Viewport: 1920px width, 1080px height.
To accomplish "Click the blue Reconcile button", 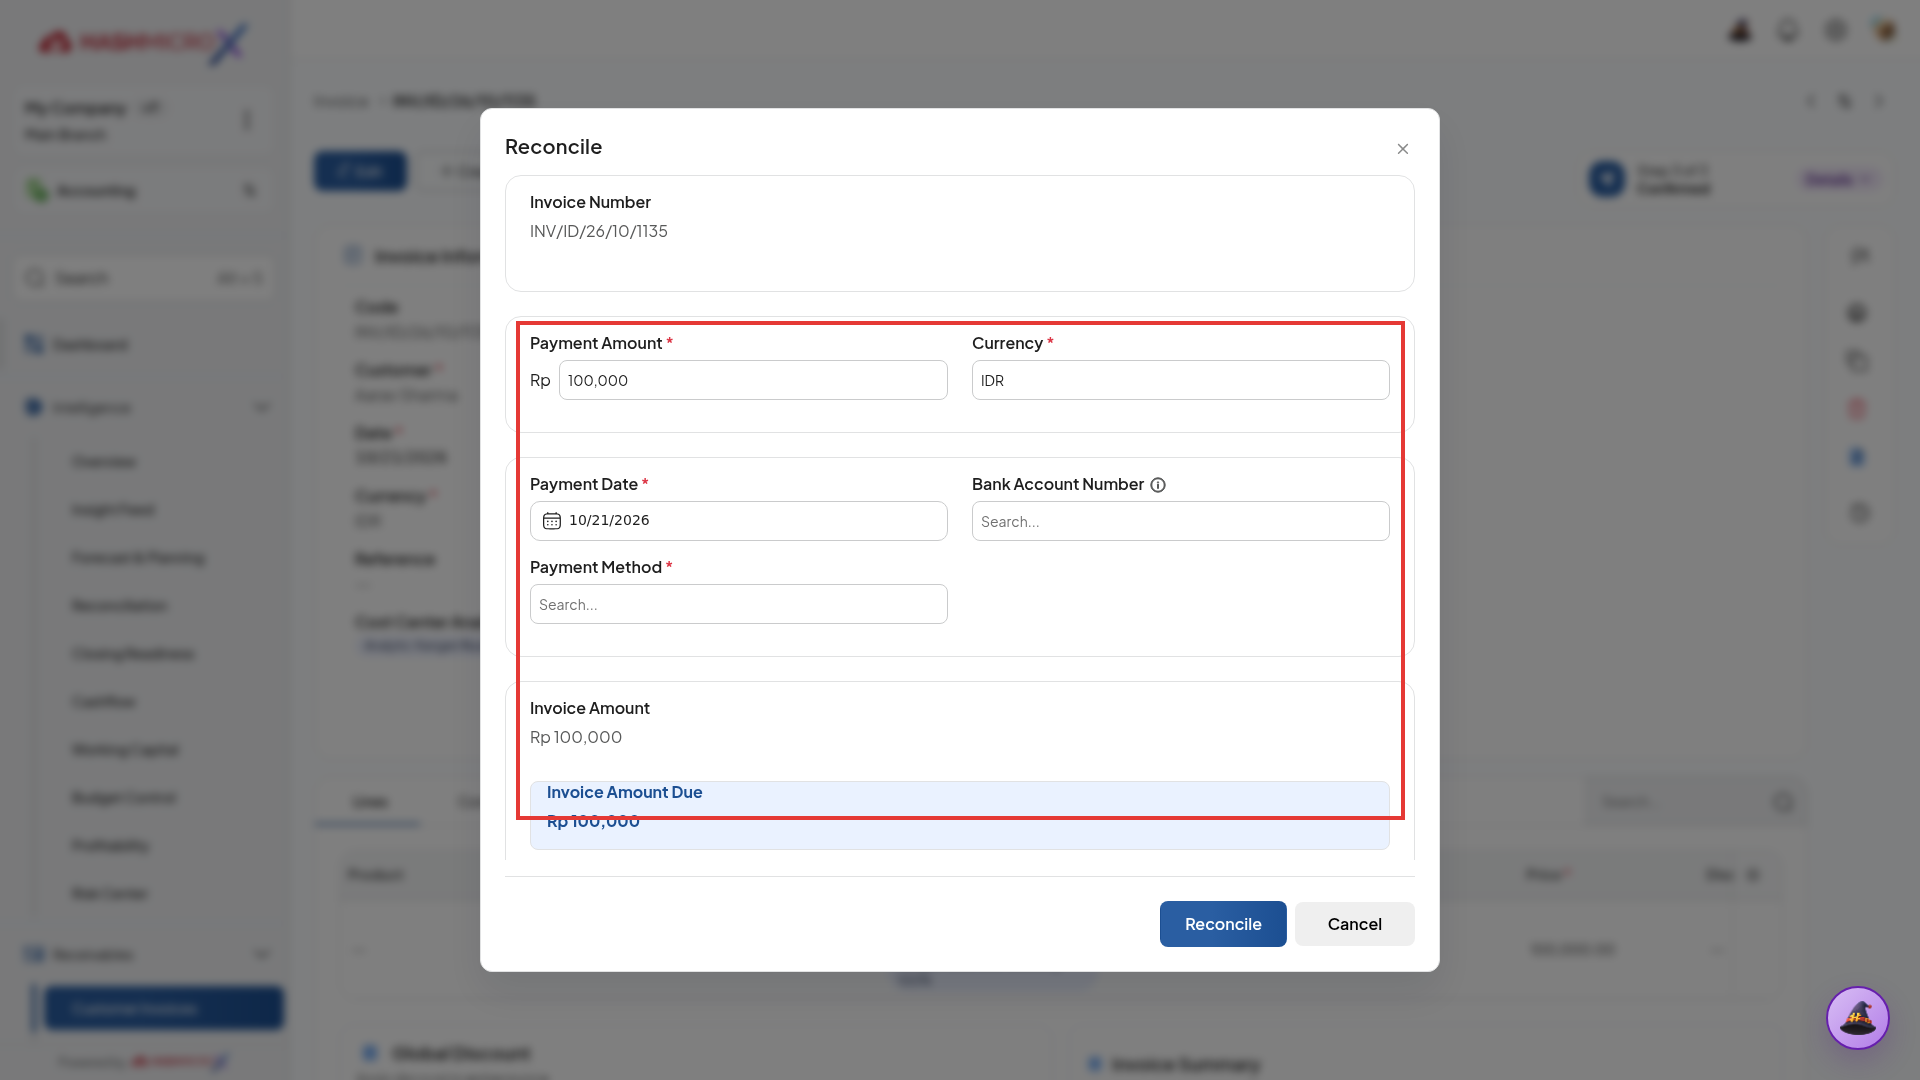I will 1223,924.
